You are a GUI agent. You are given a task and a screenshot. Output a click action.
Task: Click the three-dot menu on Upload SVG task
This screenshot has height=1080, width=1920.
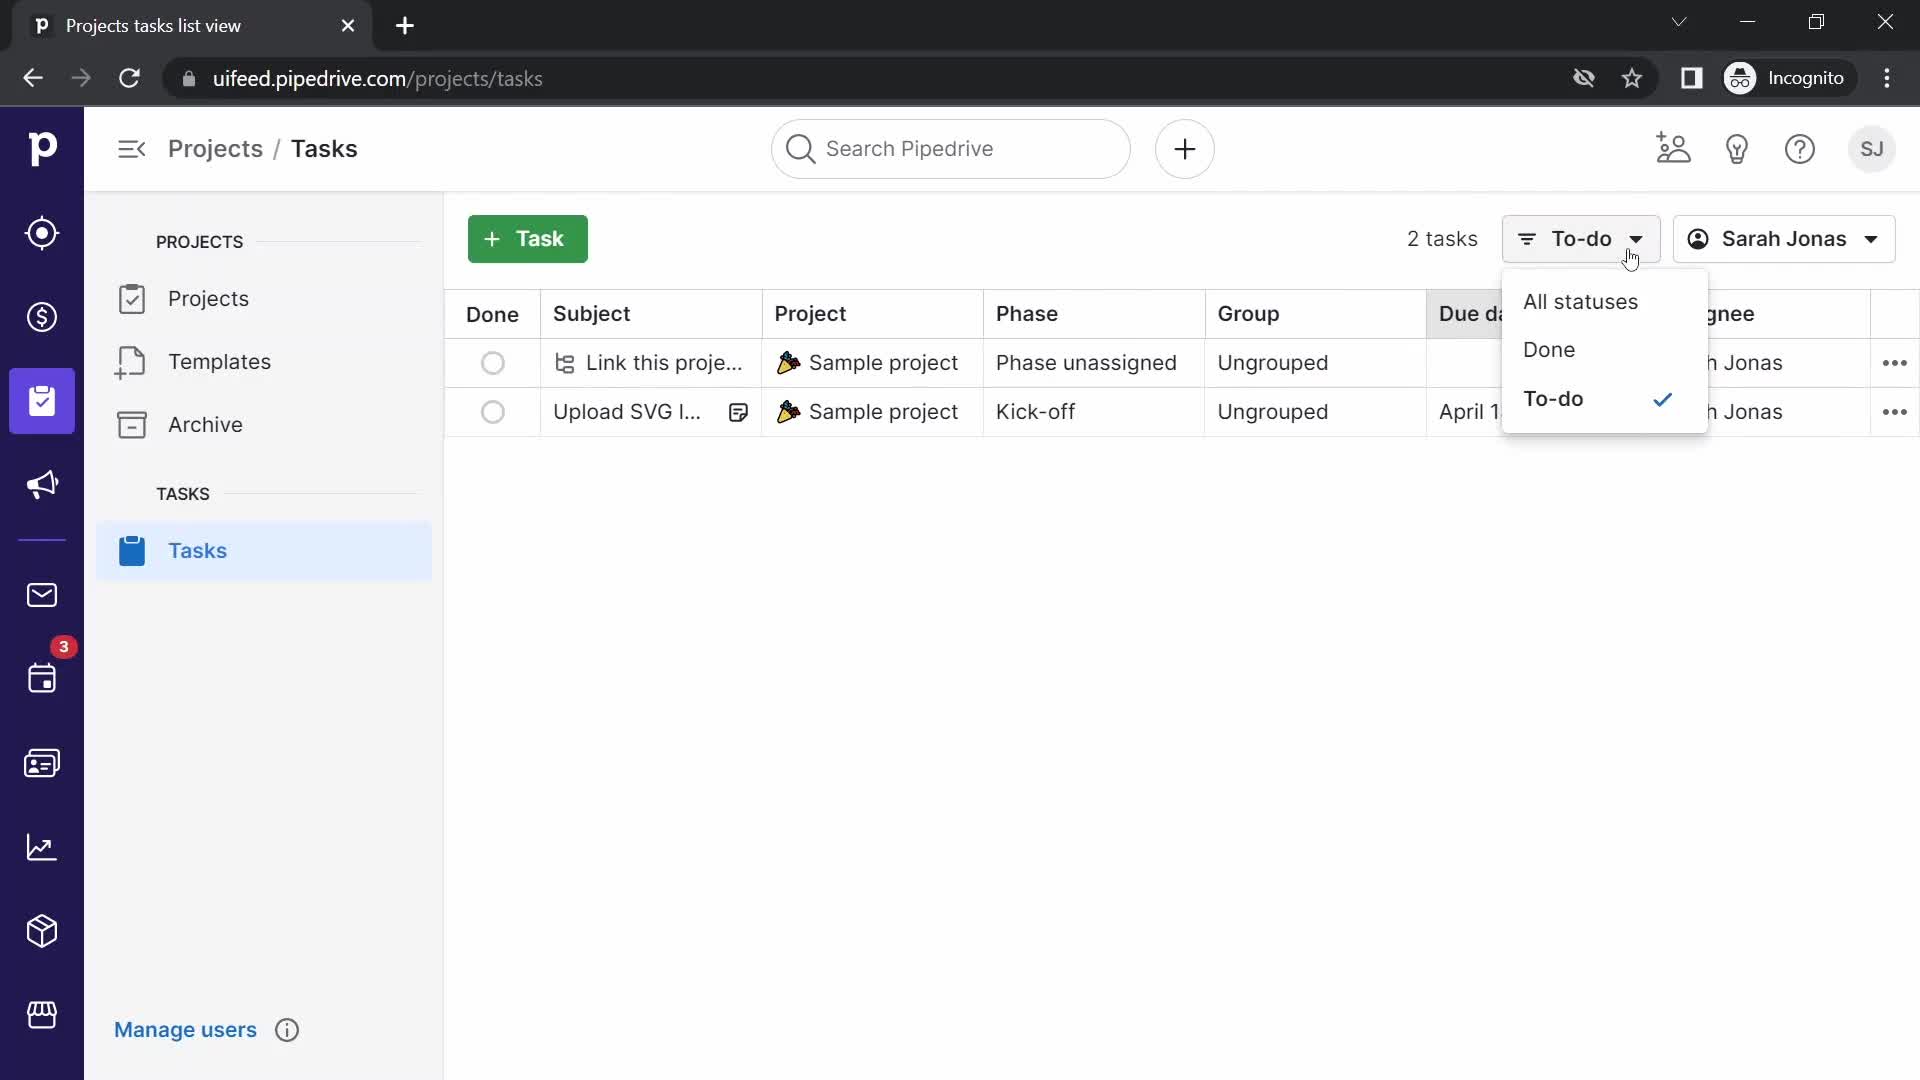click(1895, 411)
